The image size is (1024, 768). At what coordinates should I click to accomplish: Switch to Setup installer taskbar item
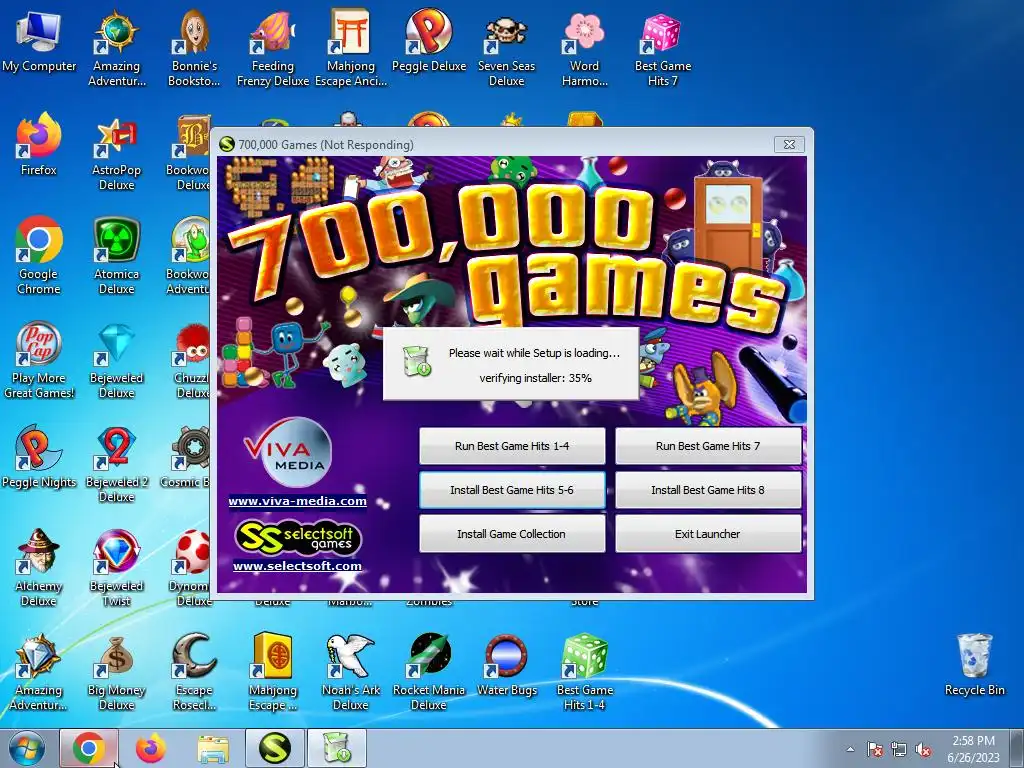point(337,748)
